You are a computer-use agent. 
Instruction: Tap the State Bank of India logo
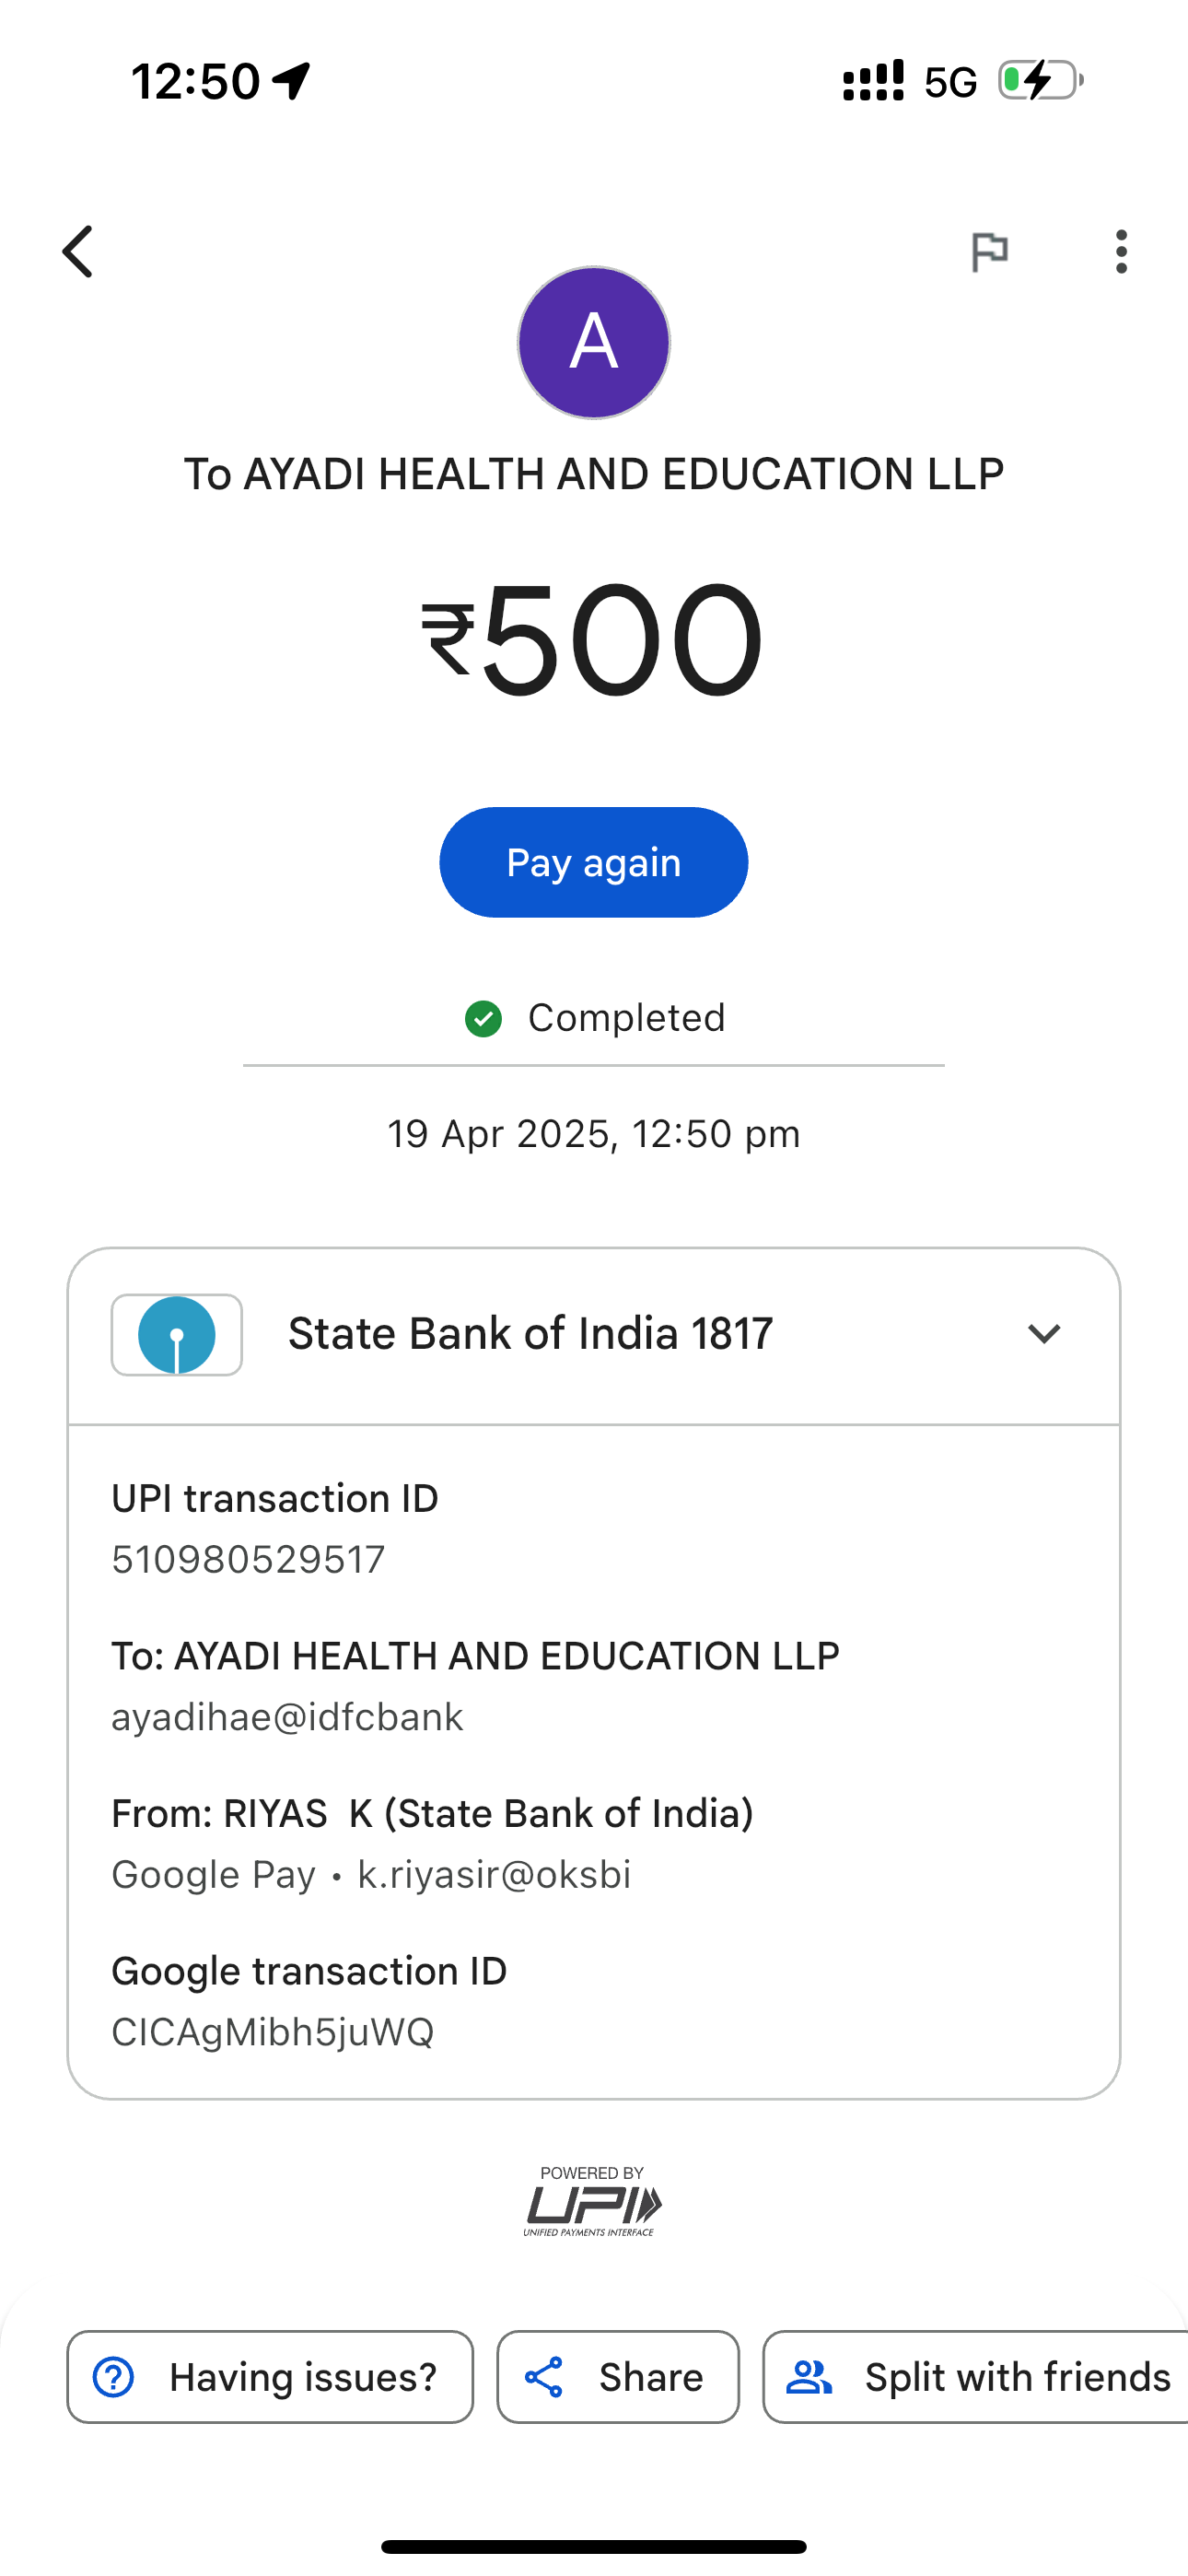click(177, 1334)
